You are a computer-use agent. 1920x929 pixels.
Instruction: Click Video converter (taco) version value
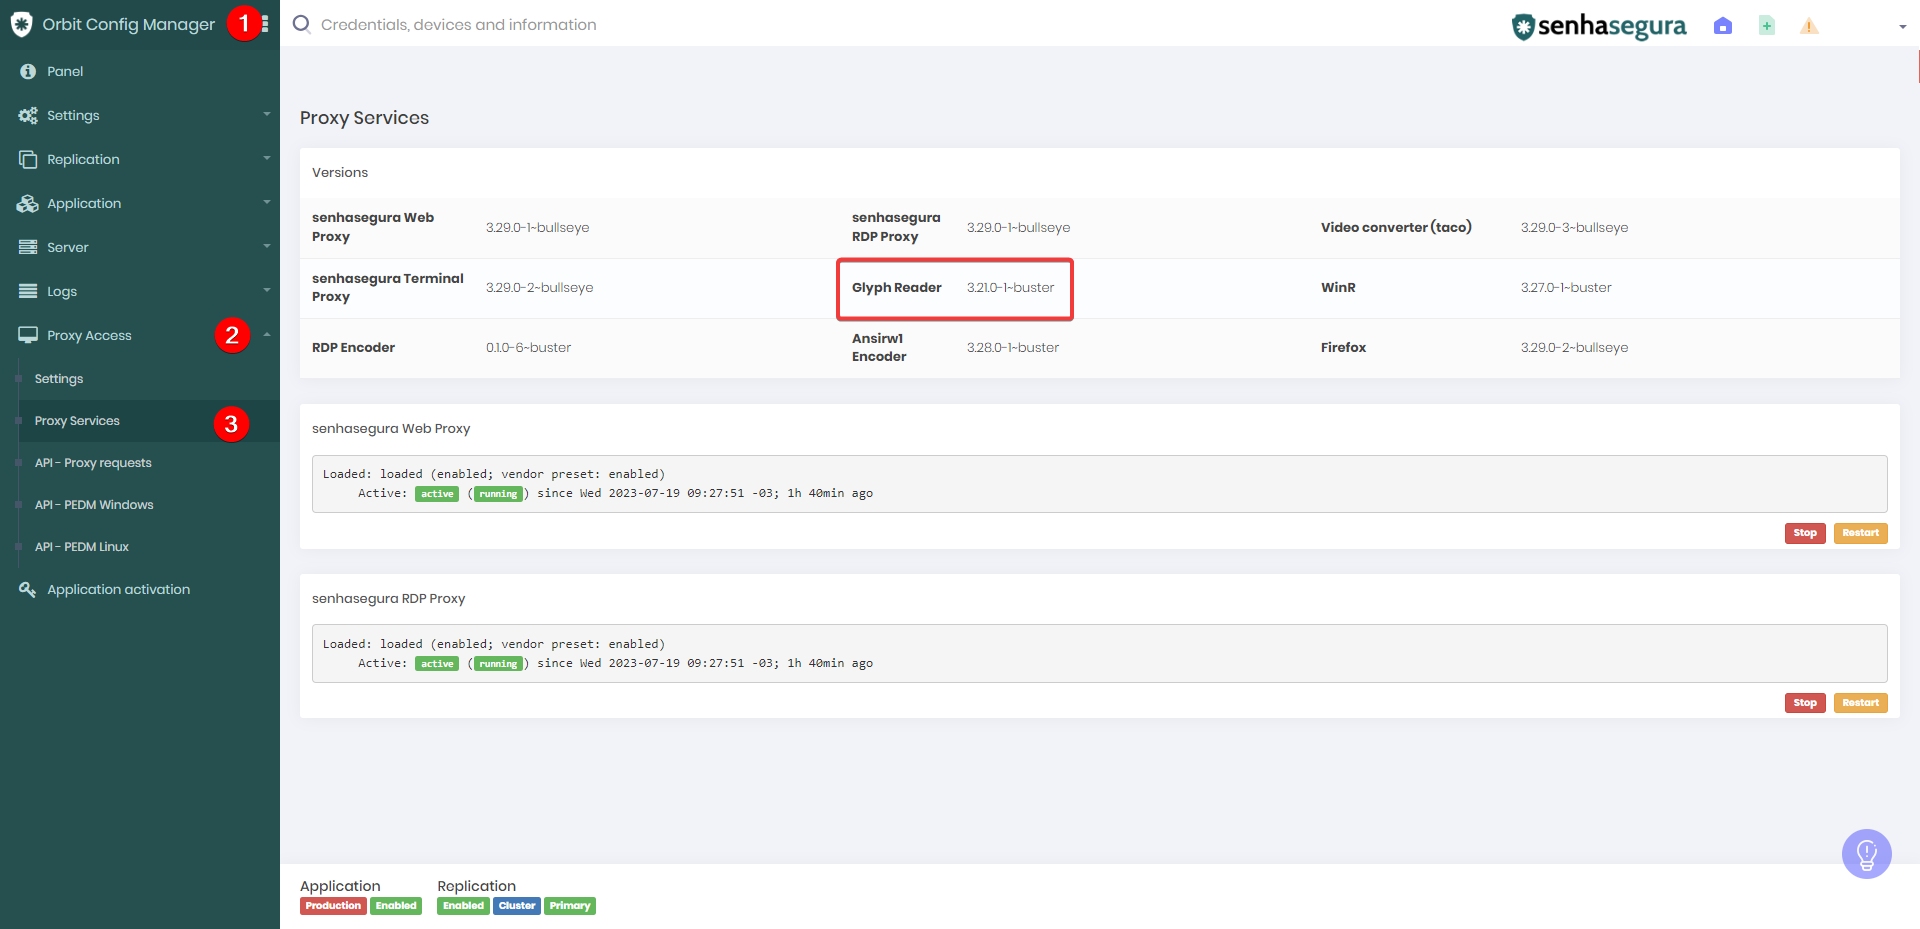point(1574,228)
